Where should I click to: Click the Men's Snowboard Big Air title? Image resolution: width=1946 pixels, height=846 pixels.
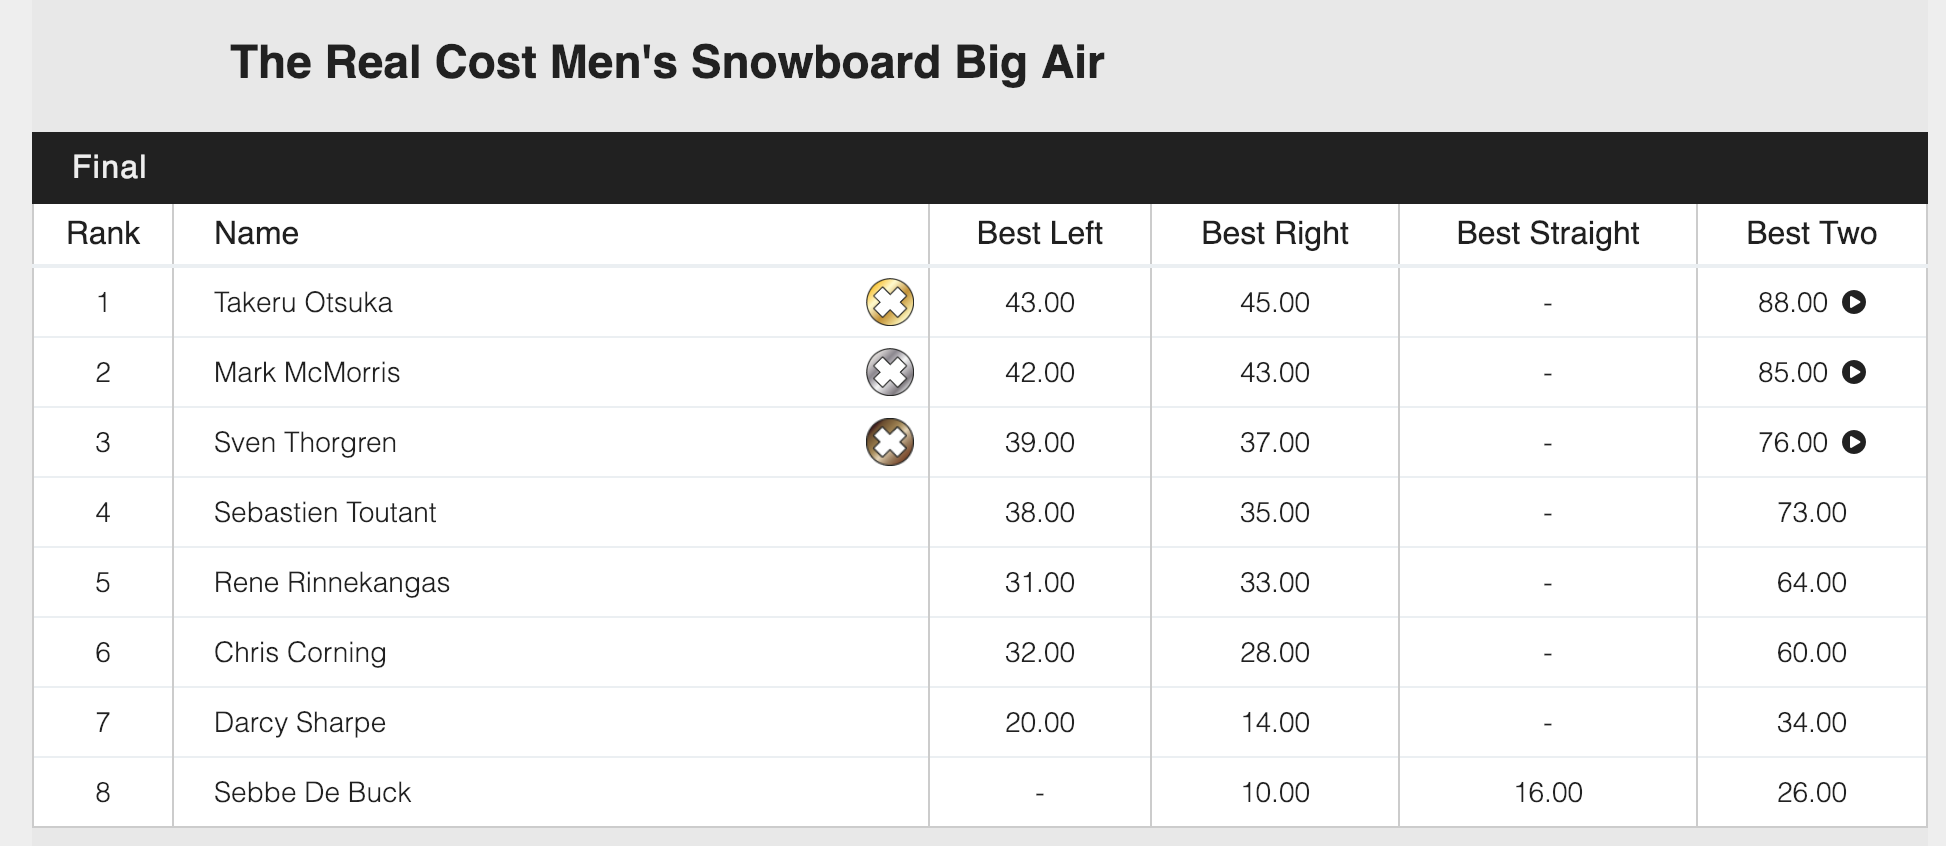pos(667,62)
